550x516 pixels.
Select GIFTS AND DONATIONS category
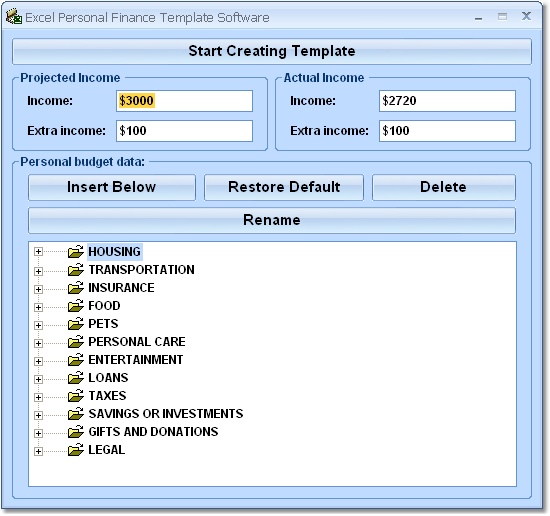coord(153,432)
